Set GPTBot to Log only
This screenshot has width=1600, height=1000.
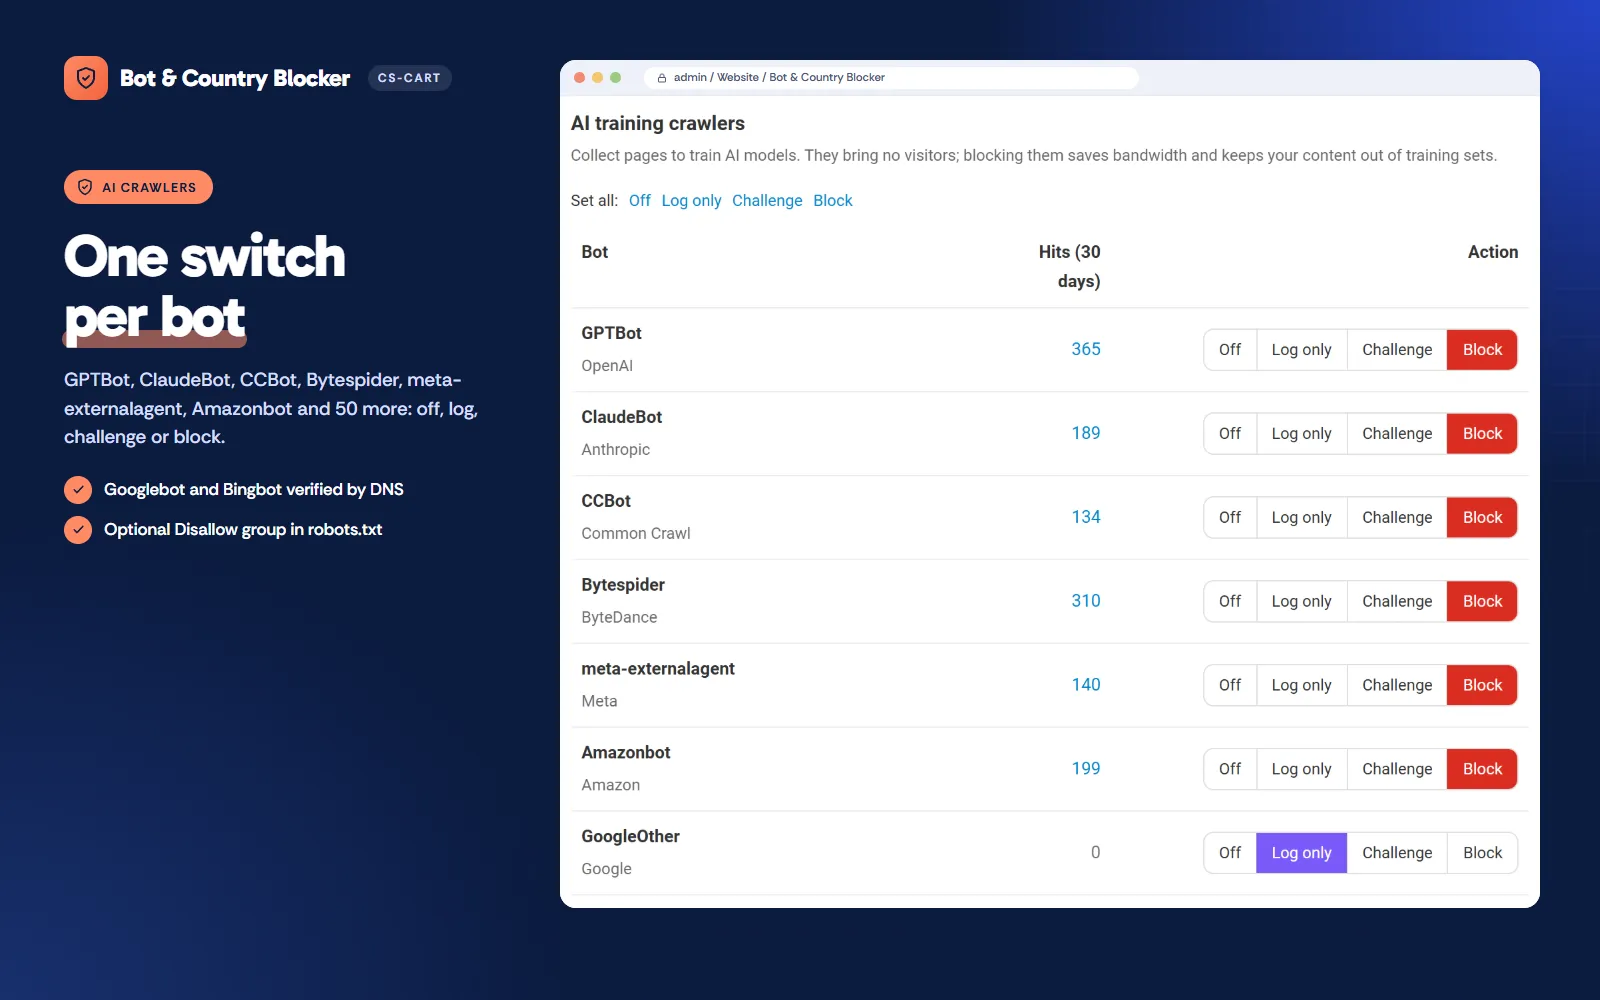pyautogui.click(x=1302, y=350)
